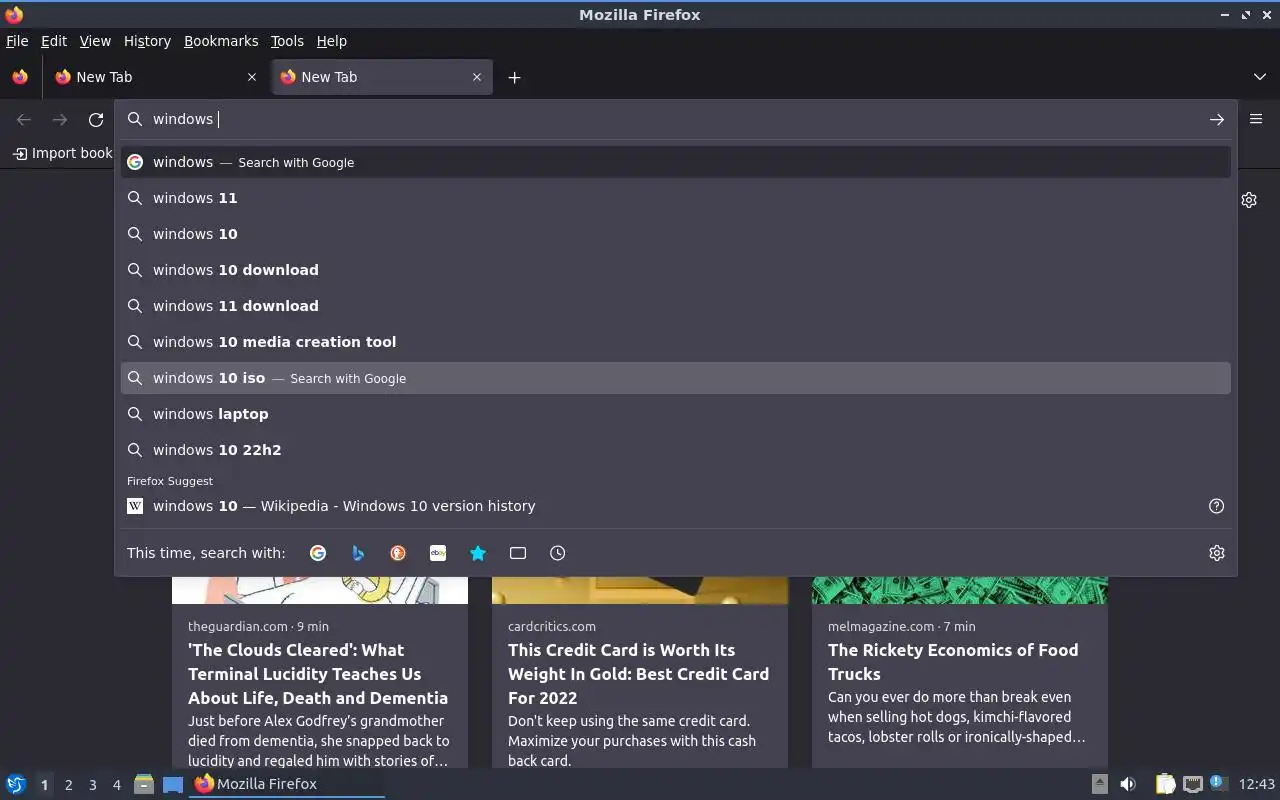Image resolution: width=1280 pixels, height=800 pixels.
Task: Open the Firefox hamburger application menu
Action: 1256,119
